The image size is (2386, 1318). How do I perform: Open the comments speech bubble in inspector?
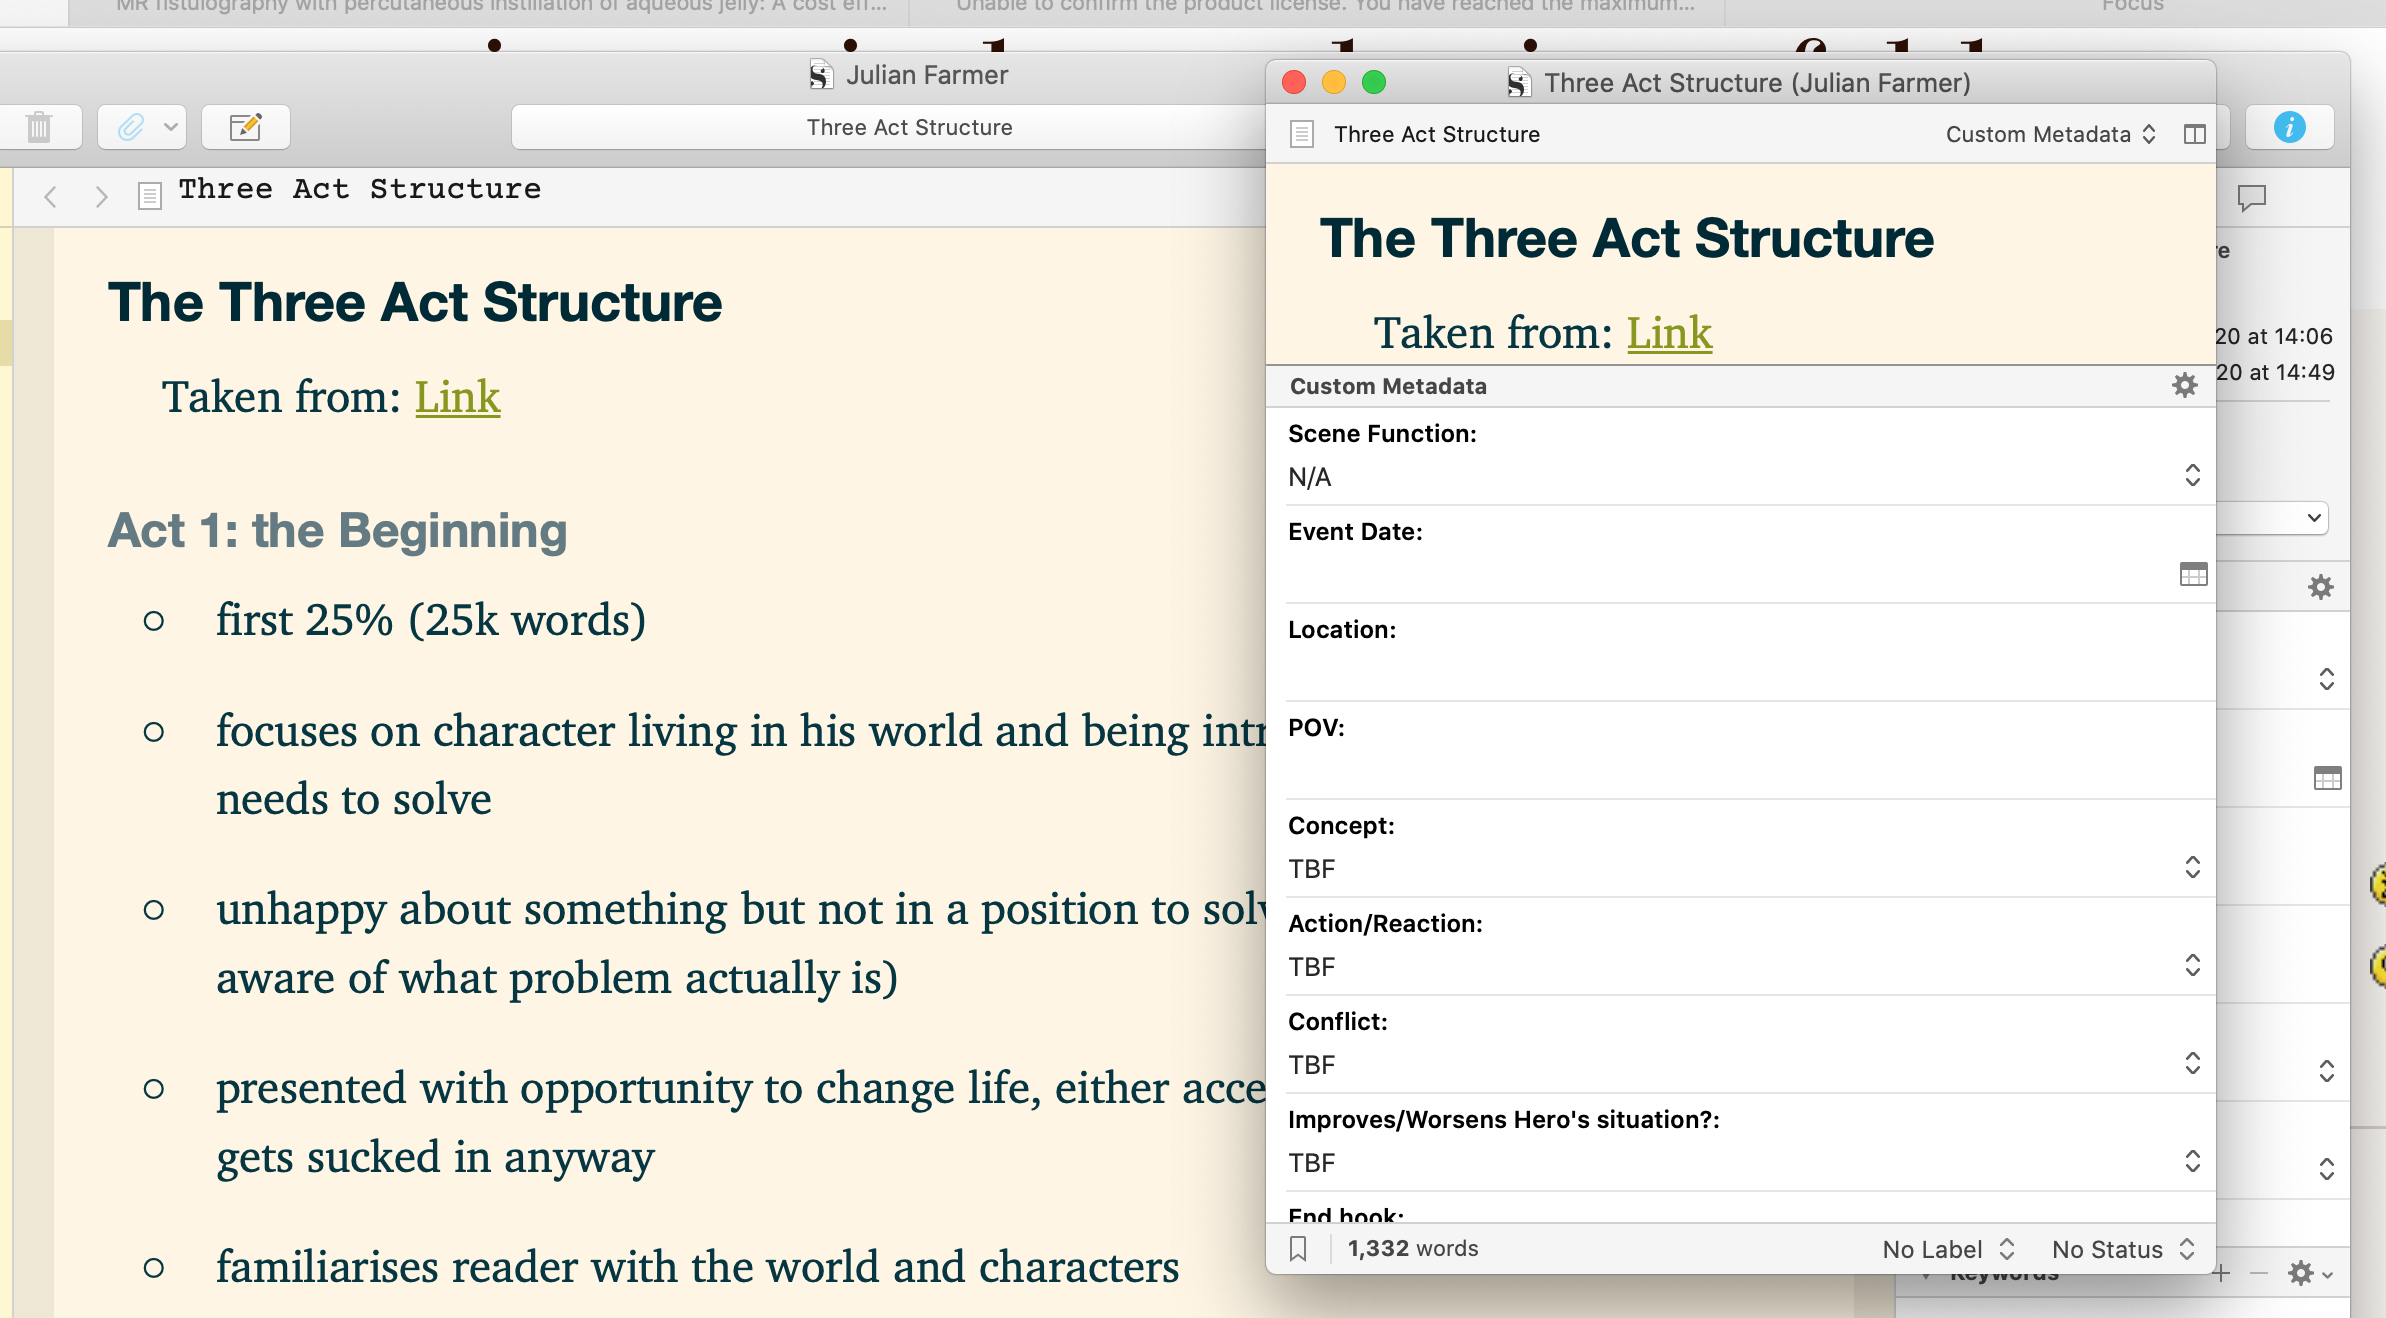2251,197
